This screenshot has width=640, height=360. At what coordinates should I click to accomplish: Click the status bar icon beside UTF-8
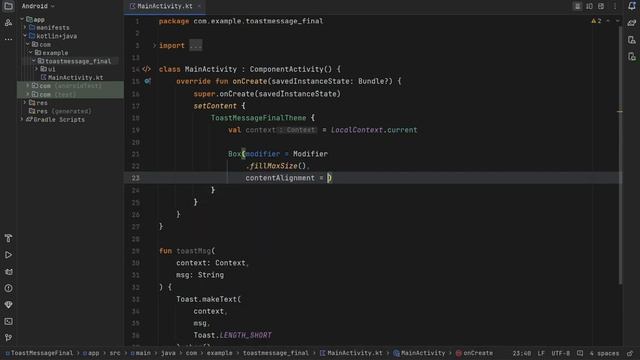(580, 353)
